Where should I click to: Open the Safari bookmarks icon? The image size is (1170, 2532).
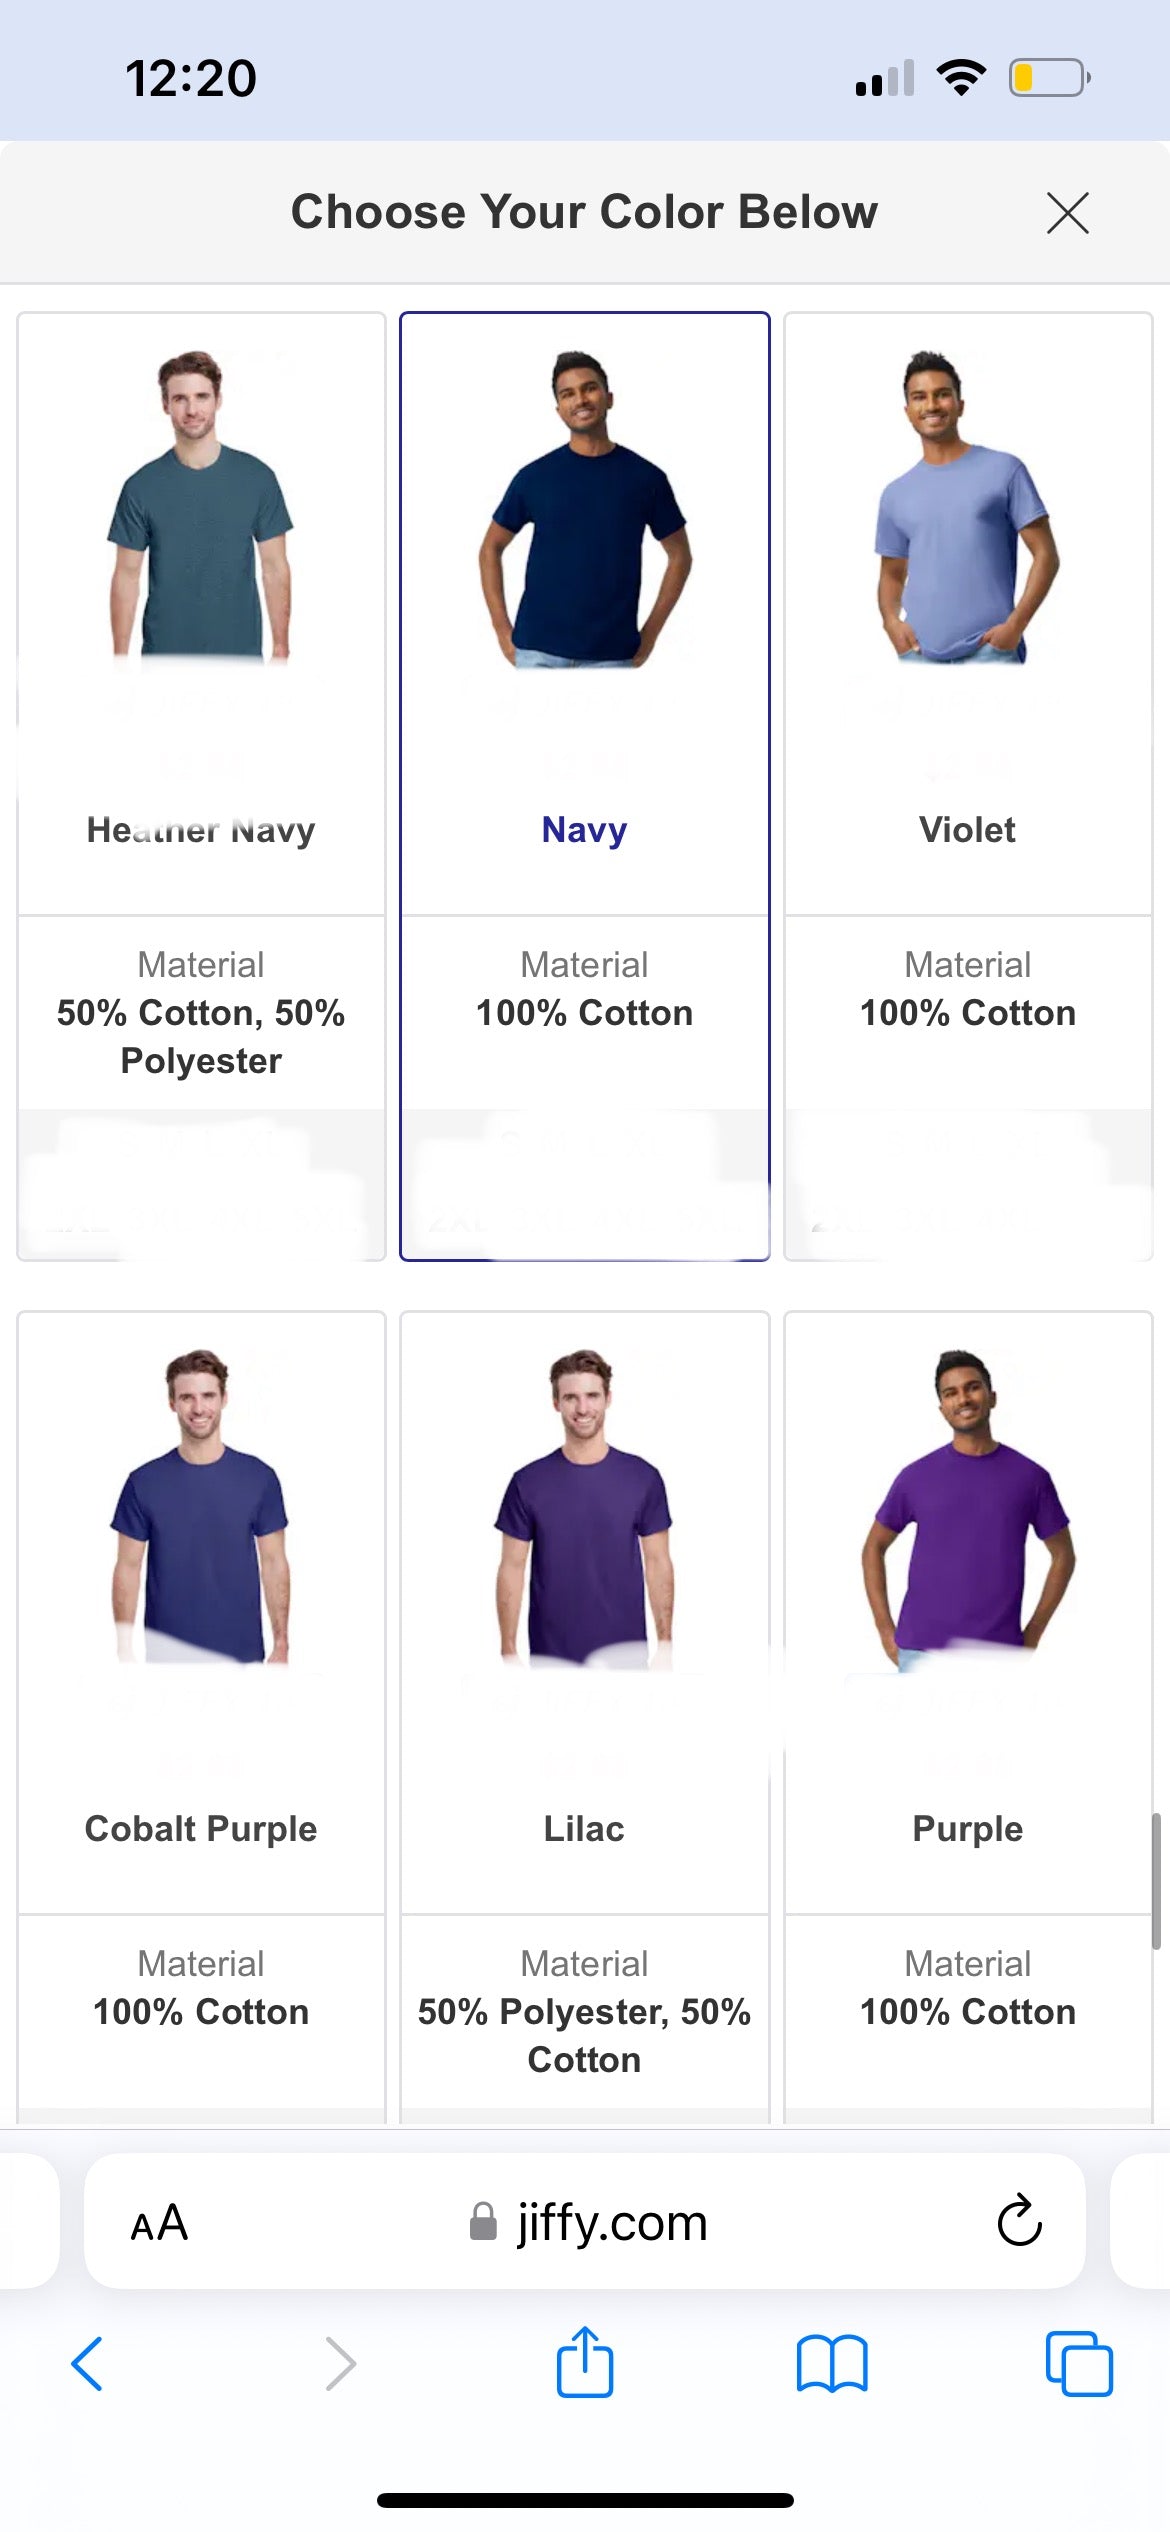coord(832,2364)
